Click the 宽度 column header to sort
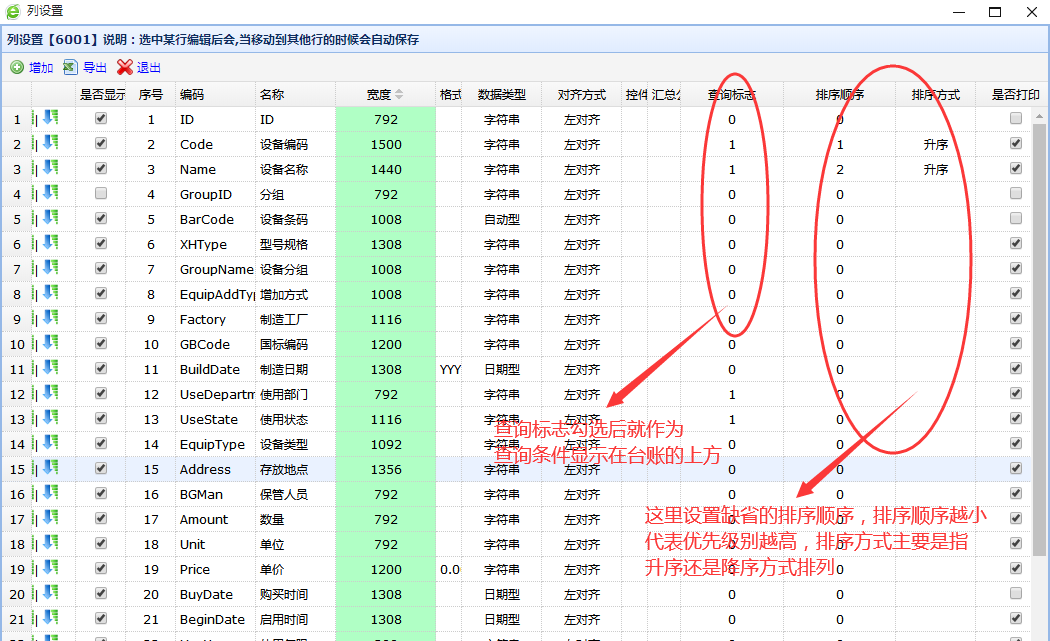The image size is (1050, 641). coord(385,94)
